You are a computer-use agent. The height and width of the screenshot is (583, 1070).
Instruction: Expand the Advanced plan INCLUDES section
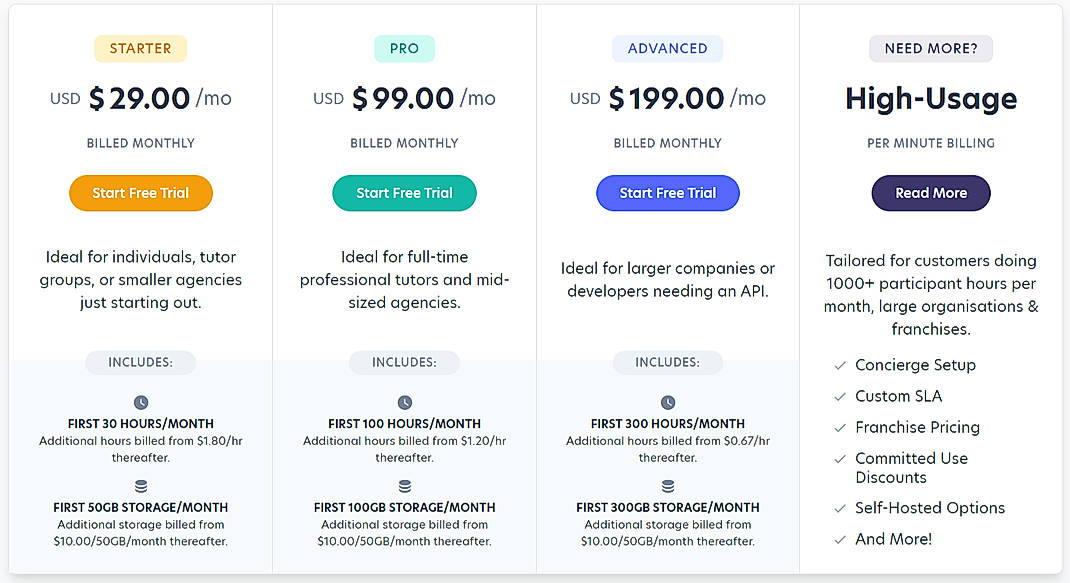(x=667, y=362)
